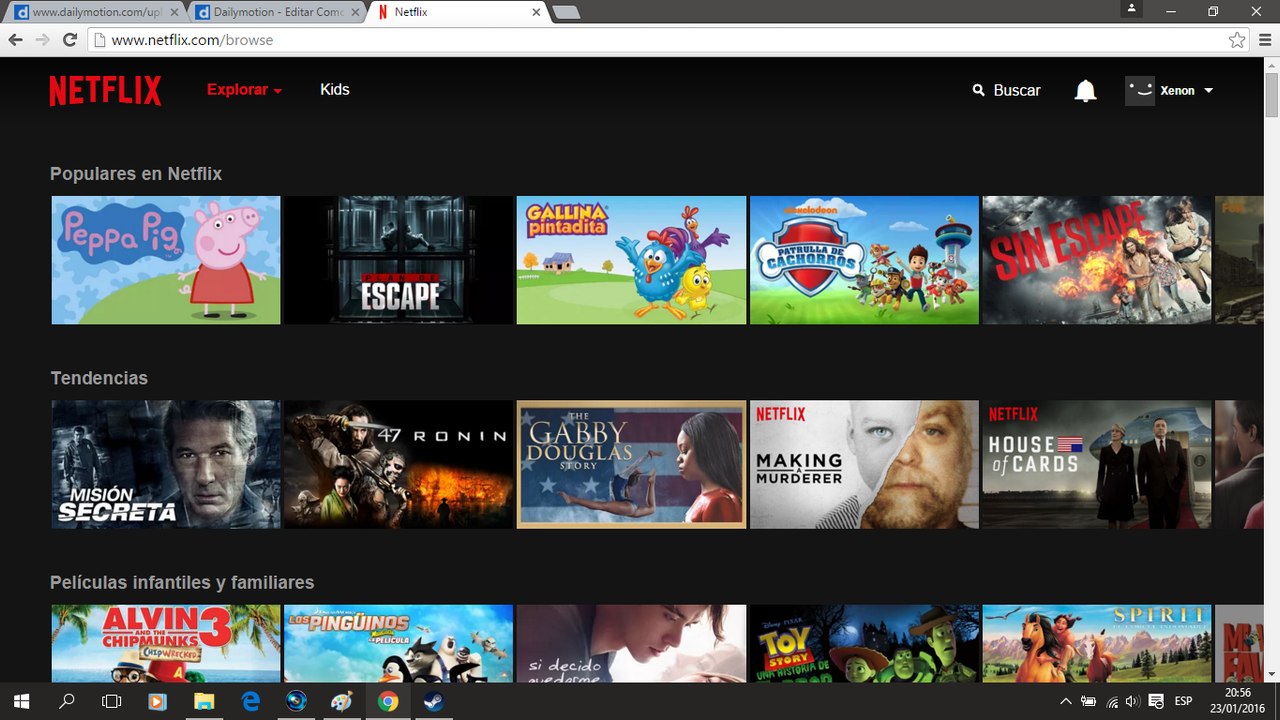Click the scrollbar up arrow
Image resolution: width=1280 pixels, height=720 pixels.
pyautogui.click(x=1271, y=65)
